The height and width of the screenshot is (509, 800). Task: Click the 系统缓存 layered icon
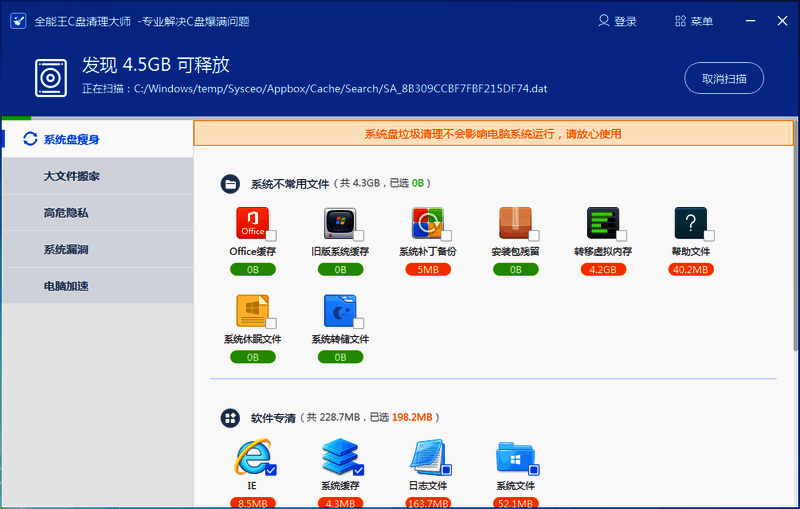[x=340, y=456]
